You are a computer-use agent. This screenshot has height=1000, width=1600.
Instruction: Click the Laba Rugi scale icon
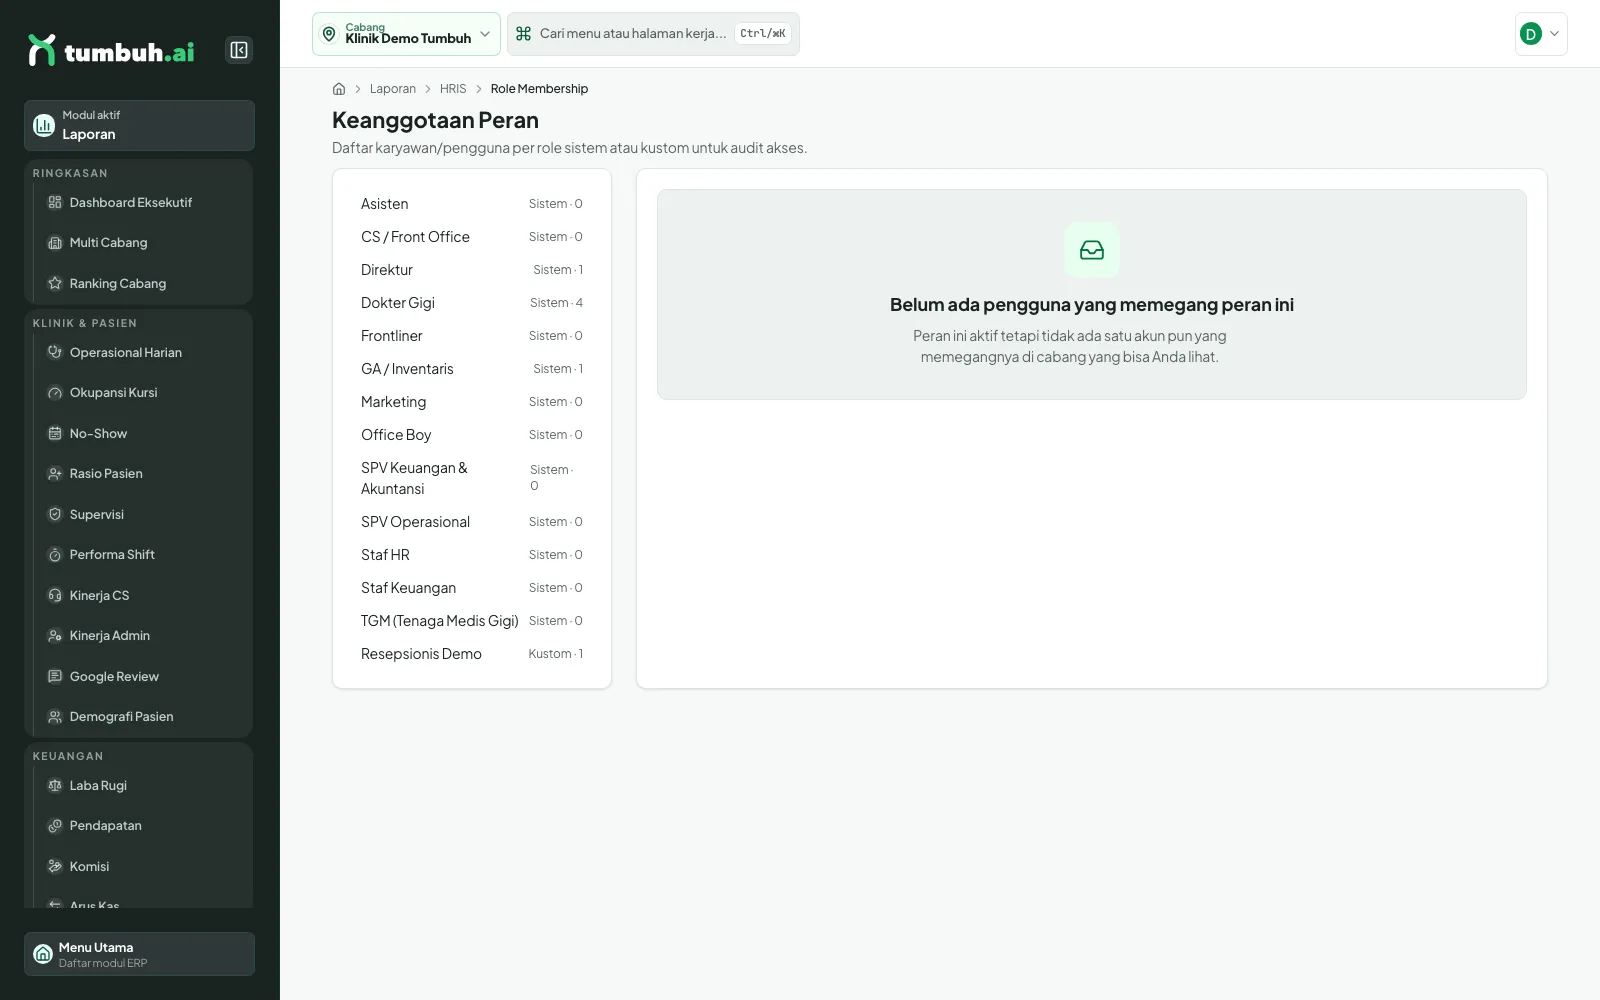point(55,785)
